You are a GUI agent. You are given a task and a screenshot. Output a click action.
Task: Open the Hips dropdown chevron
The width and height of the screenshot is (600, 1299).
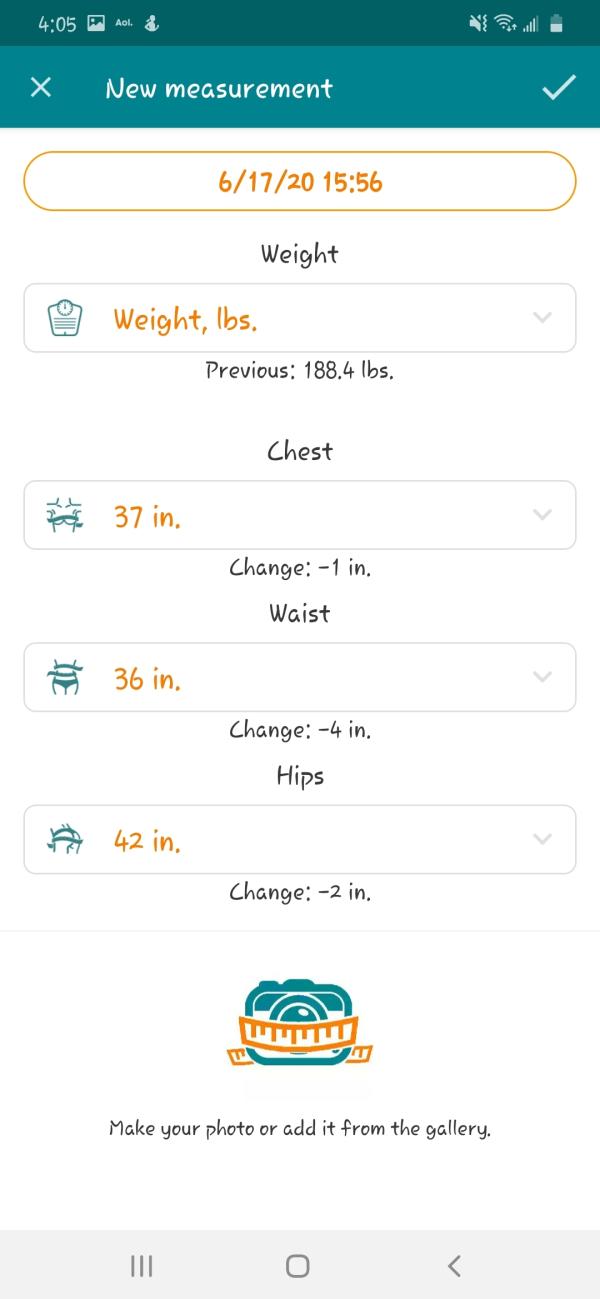[x=542, y=839]
